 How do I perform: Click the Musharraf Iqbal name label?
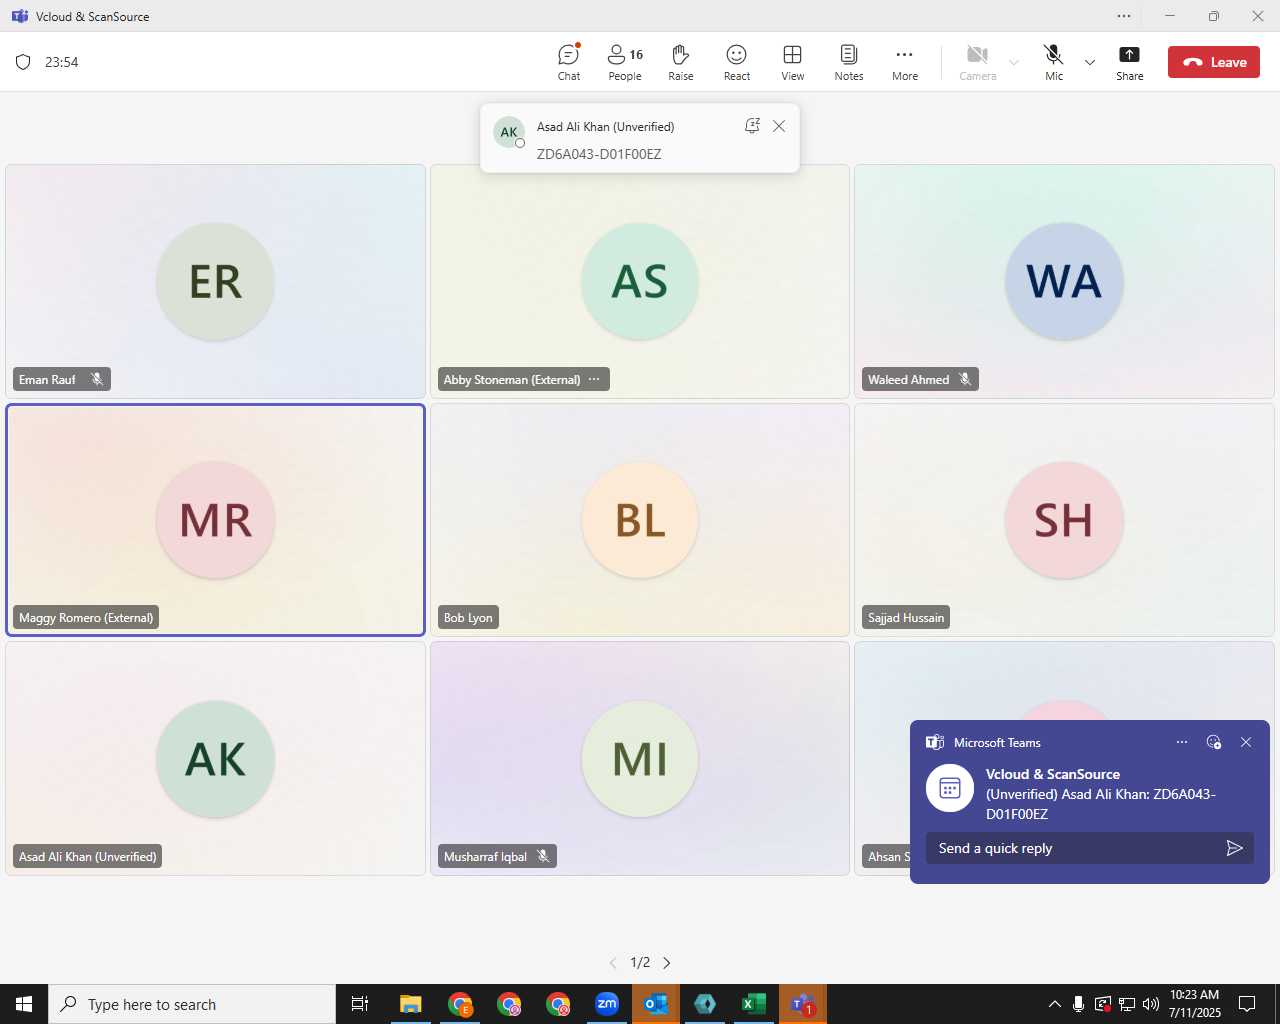point(485,857)
